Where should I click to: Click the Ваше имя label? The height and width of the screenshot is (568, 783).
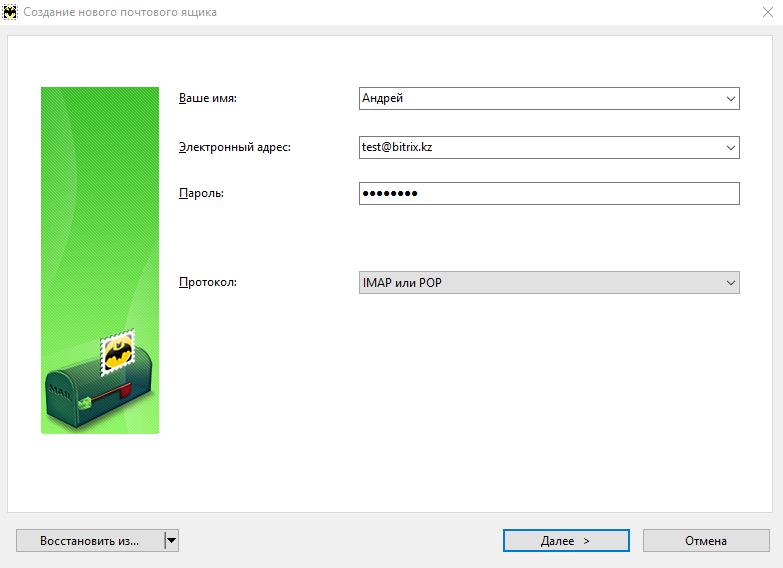click(208, 98)
